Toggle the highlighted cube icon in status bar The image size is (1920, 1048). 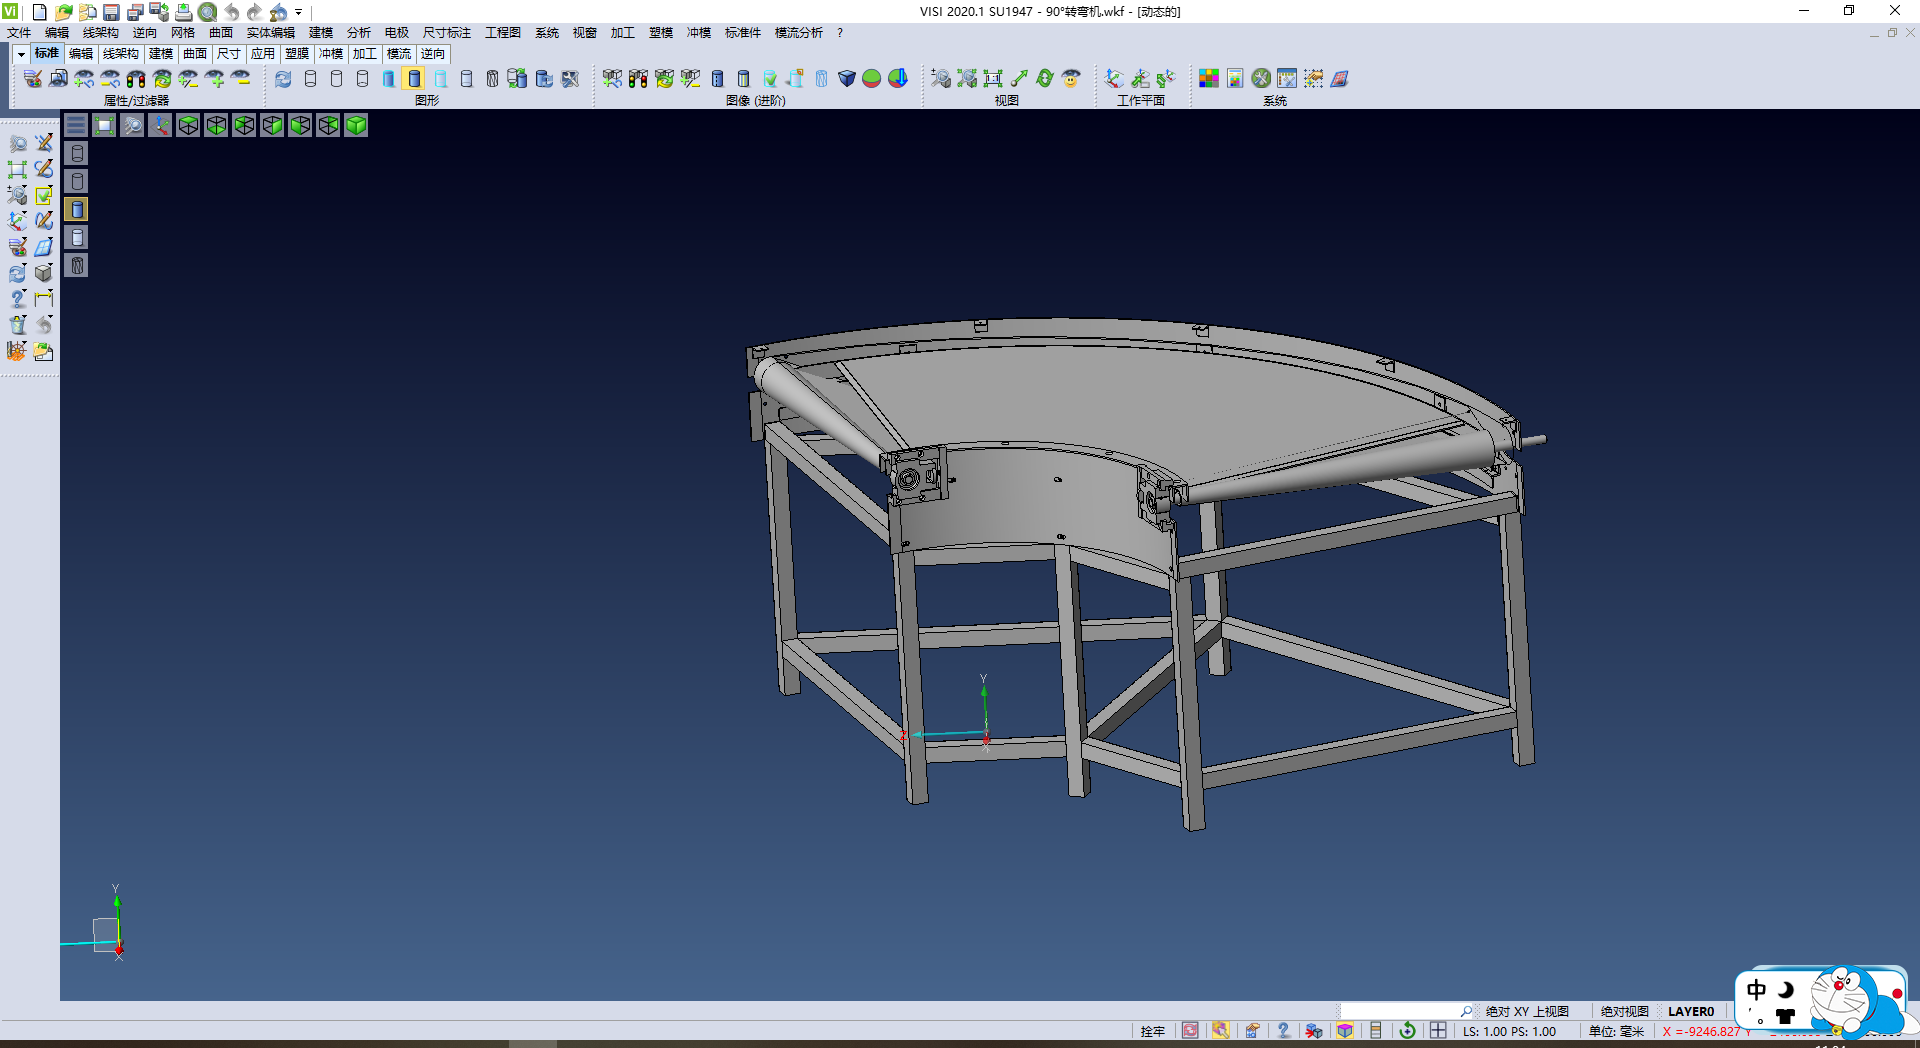(1345, 1031)
